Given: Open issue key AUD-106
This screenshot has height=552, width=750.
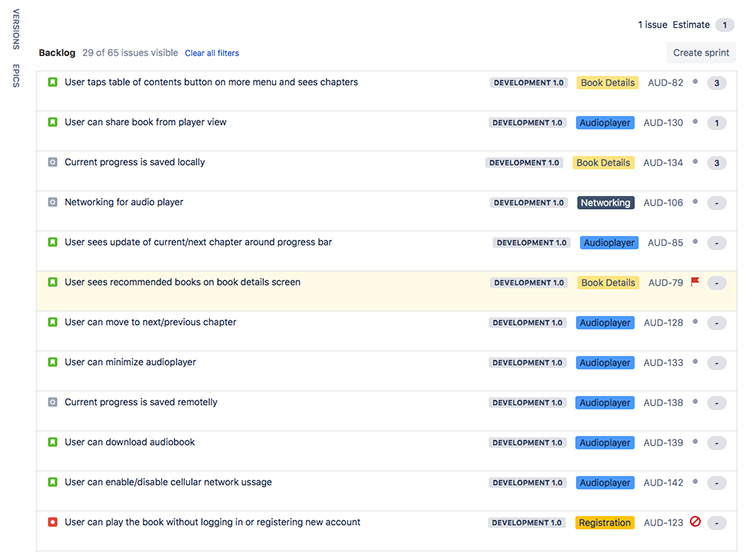Looking at the screenshot, I should 663,203.
